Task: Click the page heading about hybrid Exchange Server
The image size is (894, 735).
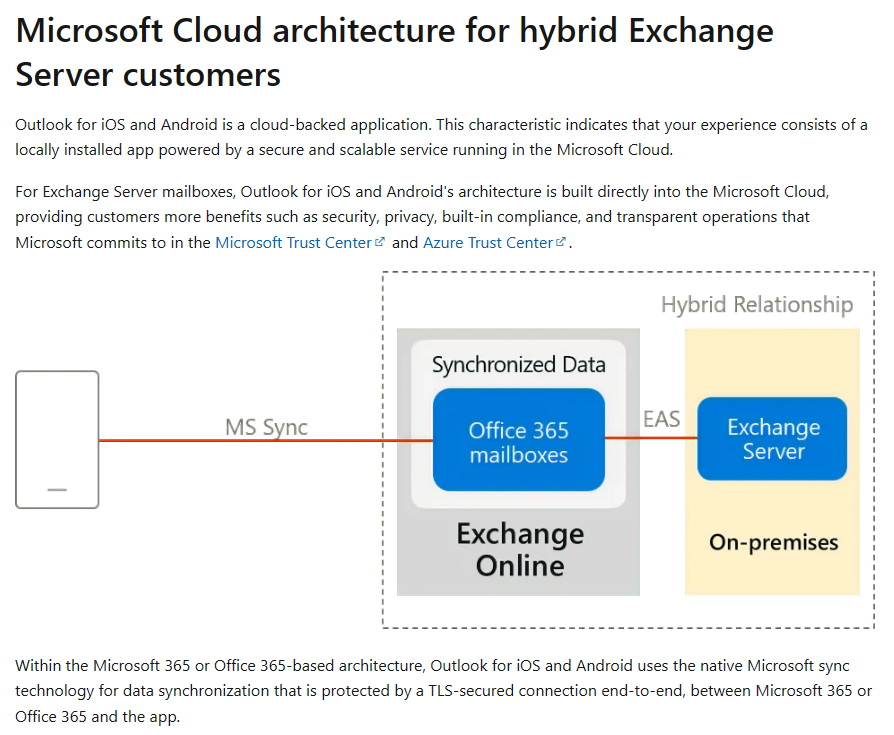Action: 394,52
